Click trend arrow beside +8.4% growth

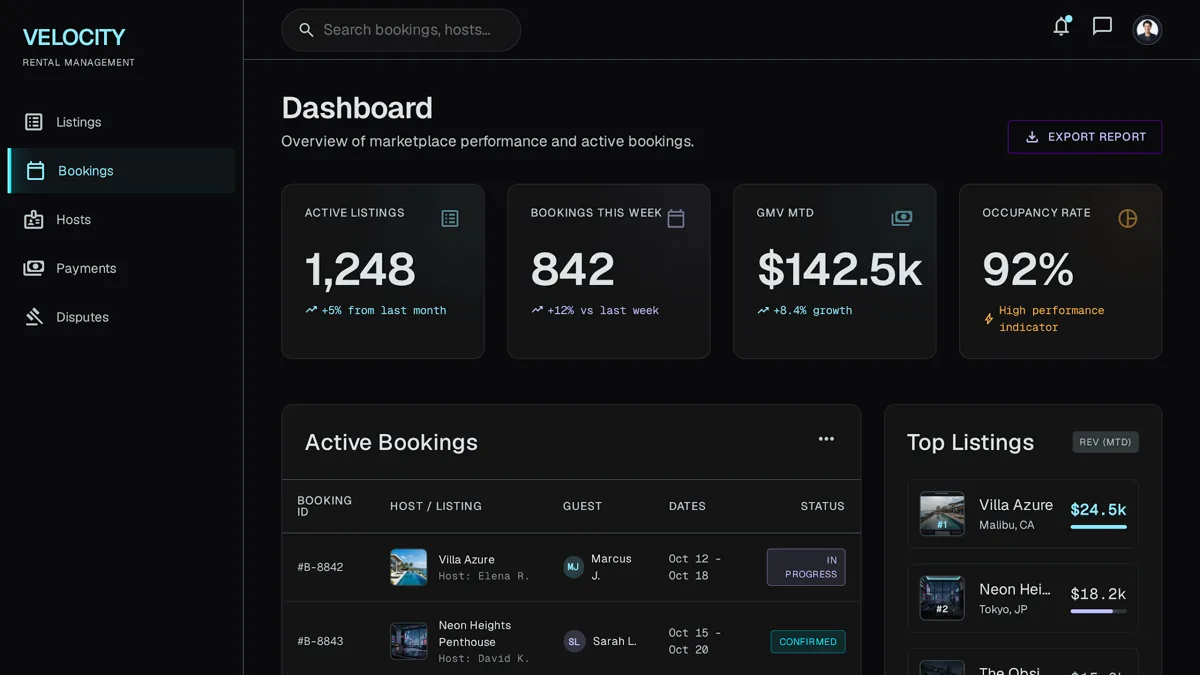(x=763, y=310)
